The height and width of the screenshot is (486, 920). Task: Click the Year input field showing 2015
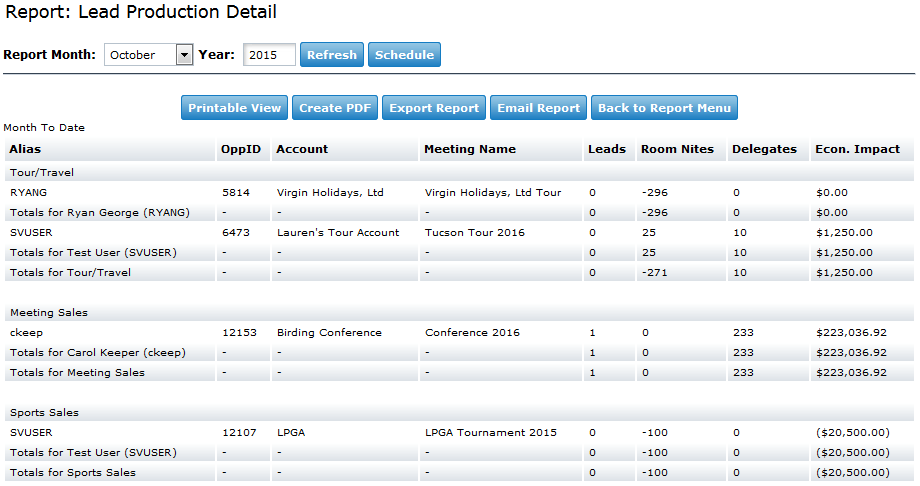coord(269,55)
